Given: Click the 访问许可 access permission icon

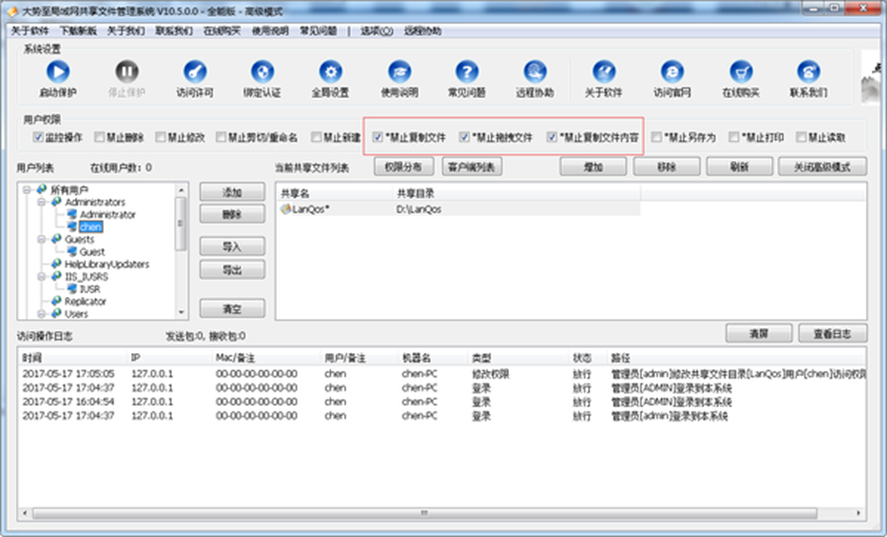Looking at the screenshot, I should 195,72.
